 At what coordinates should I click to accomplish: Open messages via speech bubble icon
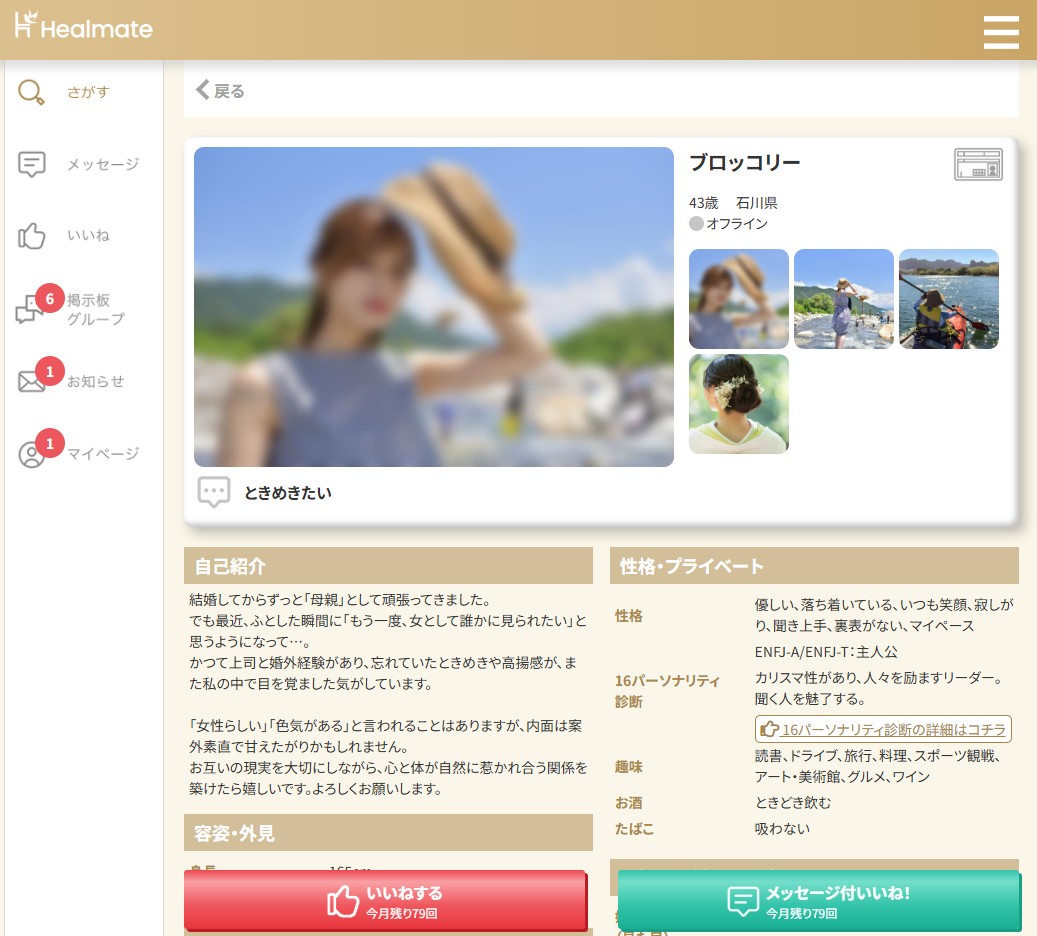pos(32,164)
